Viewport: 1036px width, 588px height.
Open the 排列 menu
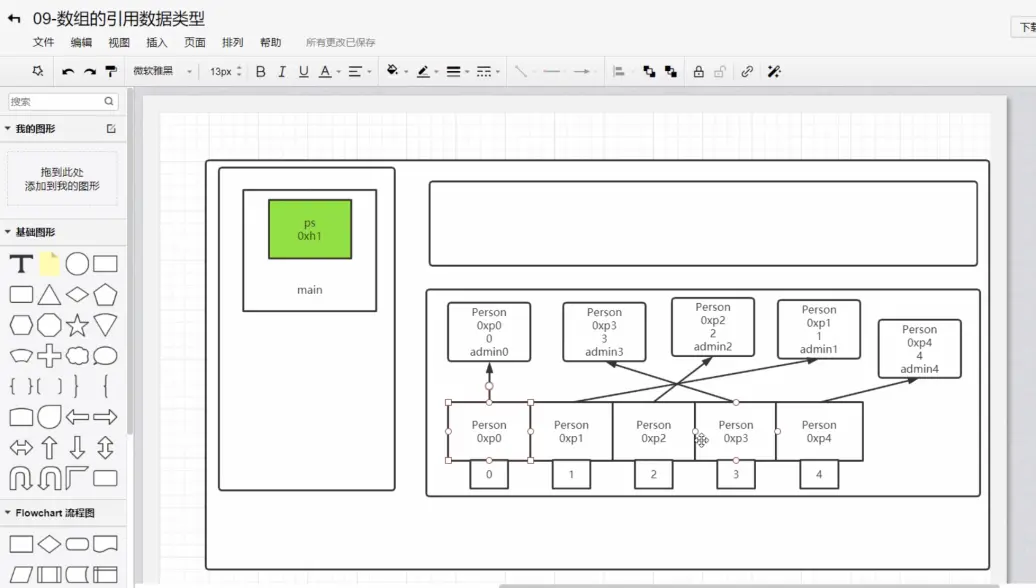tap(233, 42)
